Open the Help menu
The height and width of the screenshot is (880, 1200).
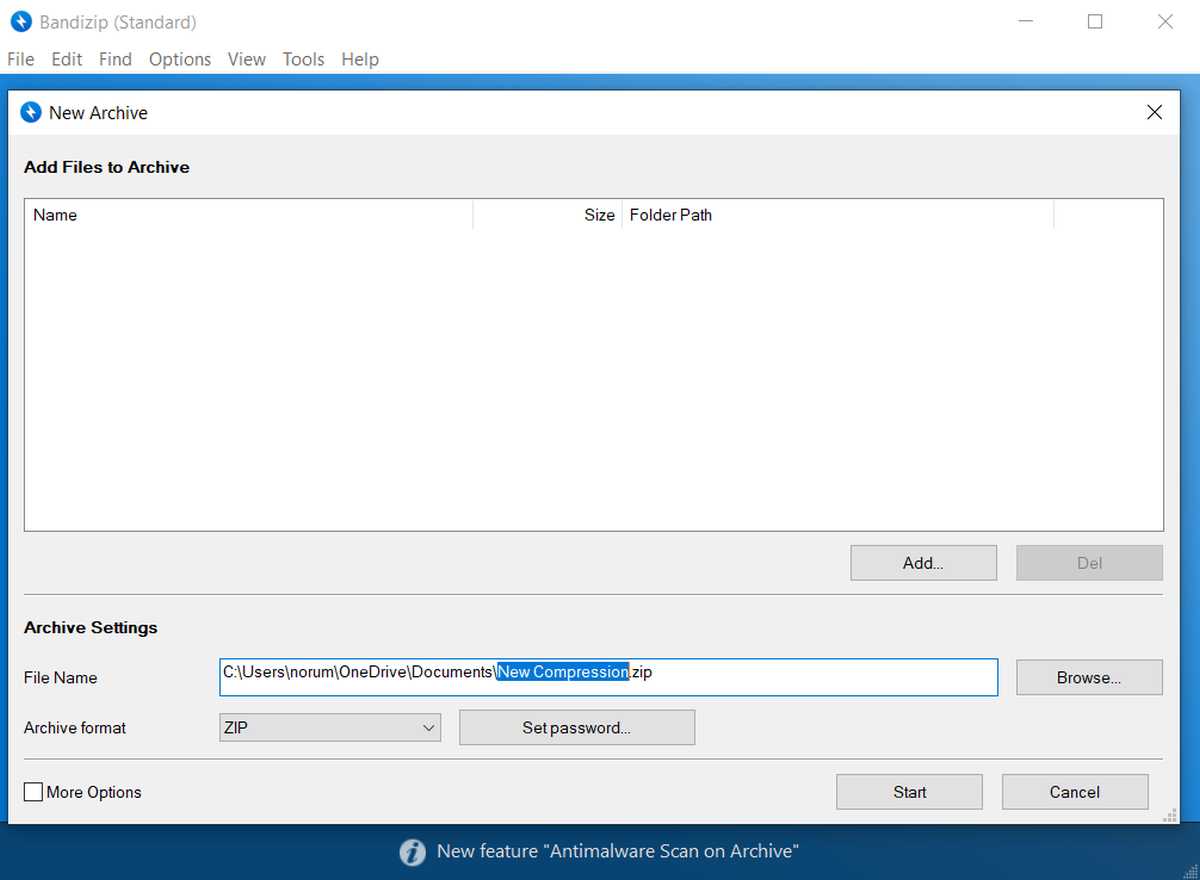coord(360,59)
